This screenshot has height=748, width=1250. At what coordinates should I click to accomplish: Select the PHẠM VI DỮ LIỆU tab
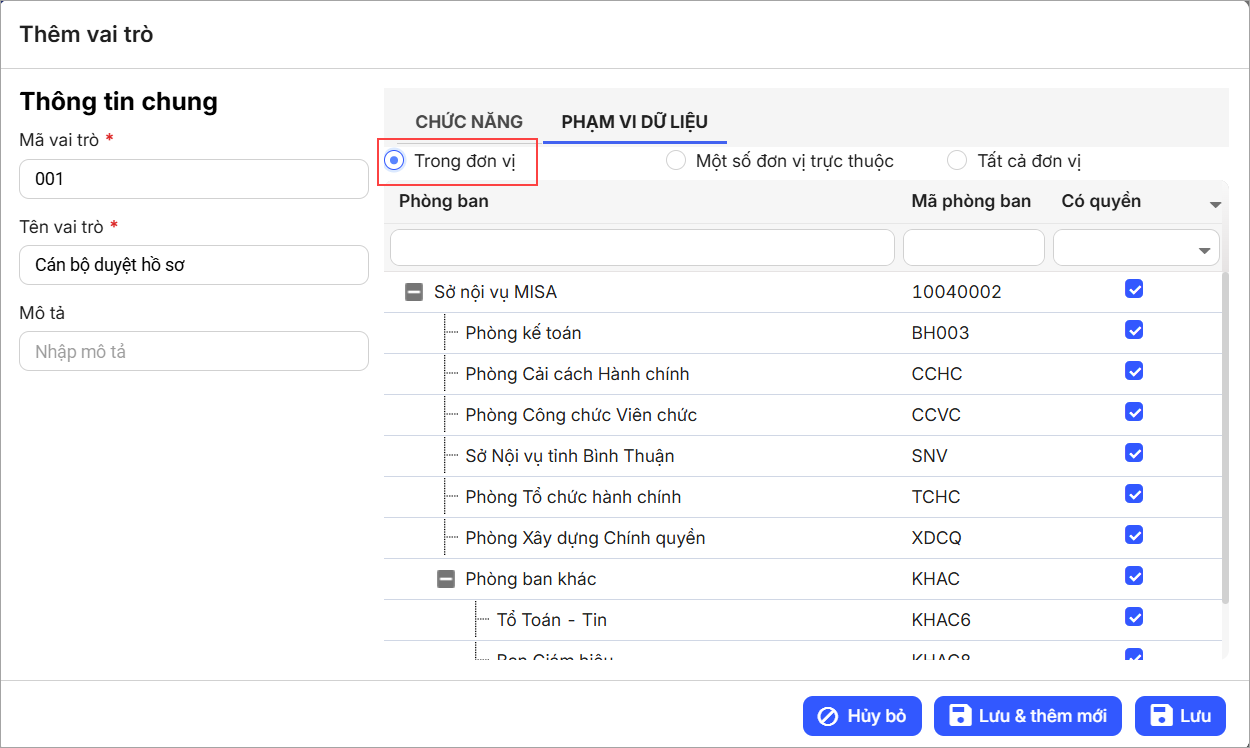[634, 122]
